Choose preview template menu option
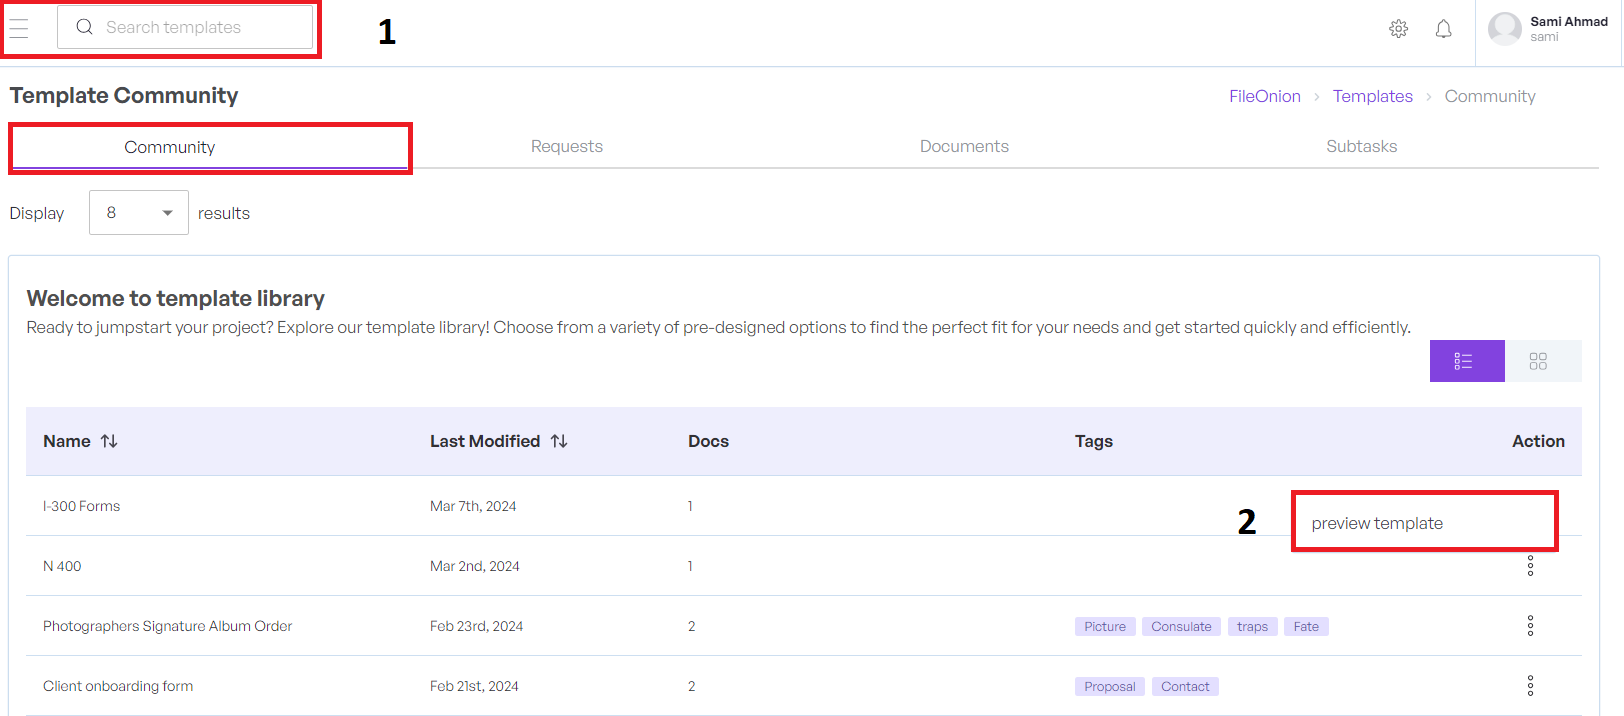Screen dimensions: 1624x716 click(x=1377, y=523)
